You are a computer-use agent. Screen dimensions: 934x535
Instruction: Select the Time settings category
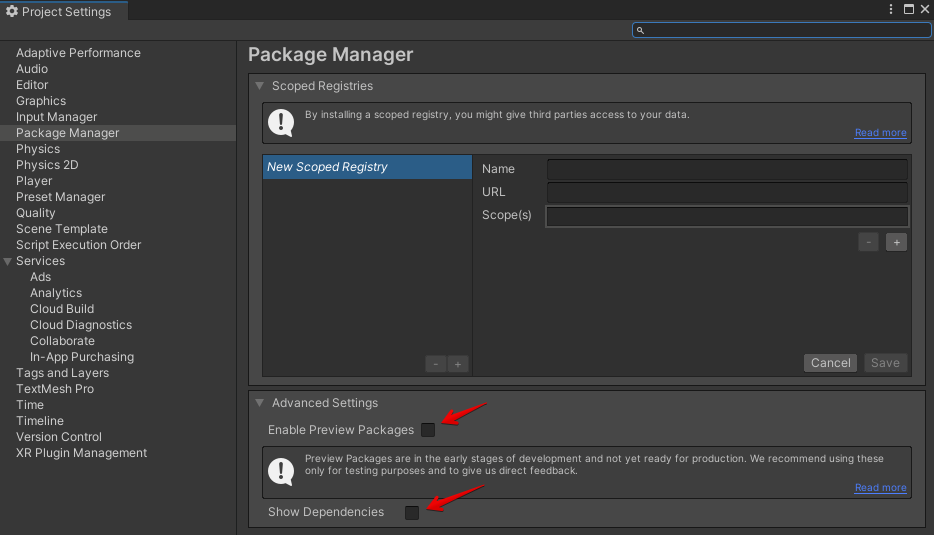(x=30, y=405)
